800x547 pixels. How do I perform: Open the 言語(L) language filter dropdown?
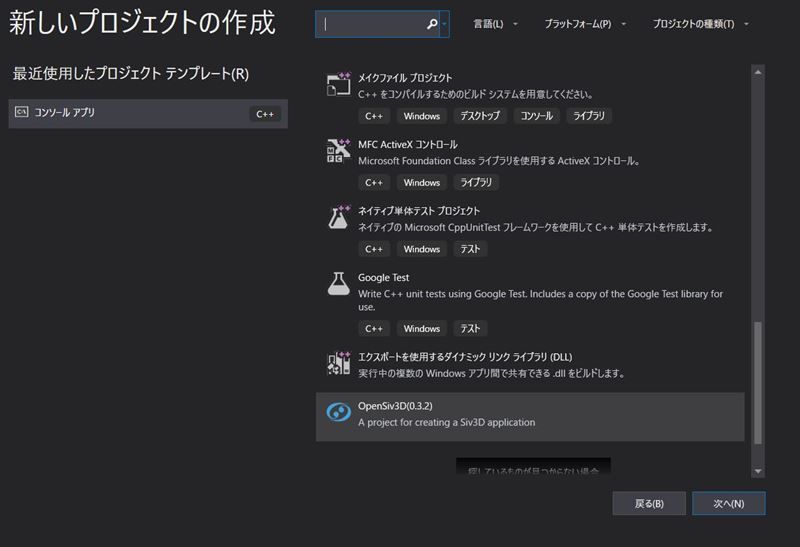pos(495,24)
